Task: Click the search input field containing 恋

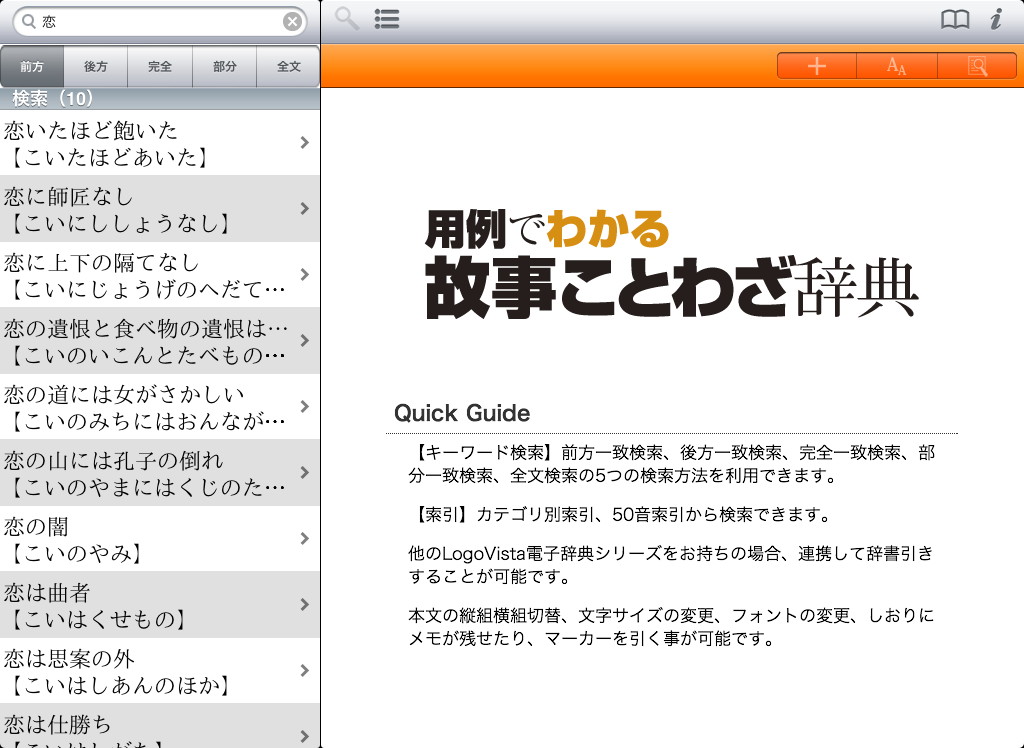Action: [x=160, y=22]
